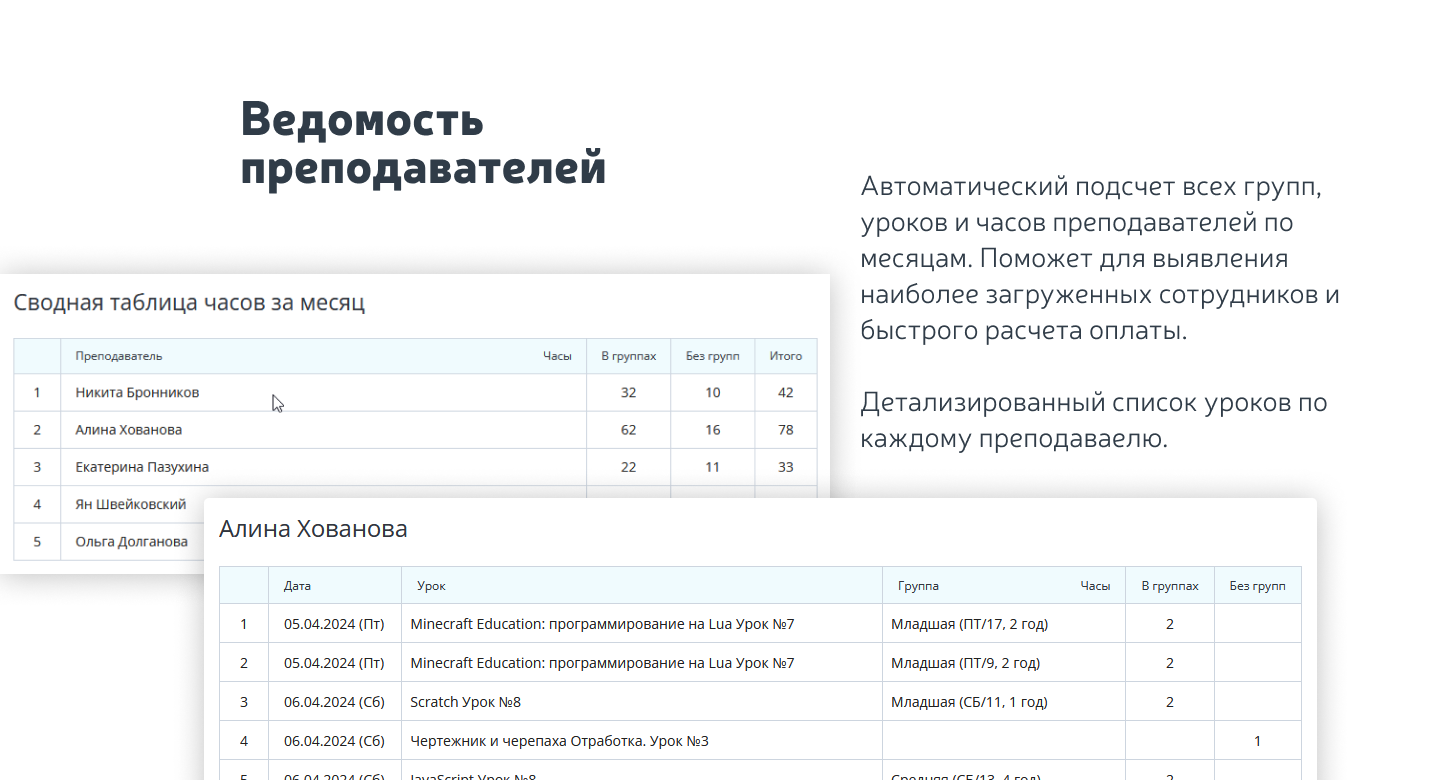Image resolution: width=1440 pixels, height=780 pixels.
Task: Click "Преподаватель" column header in summary table
Action: click(x=119, y=356)
